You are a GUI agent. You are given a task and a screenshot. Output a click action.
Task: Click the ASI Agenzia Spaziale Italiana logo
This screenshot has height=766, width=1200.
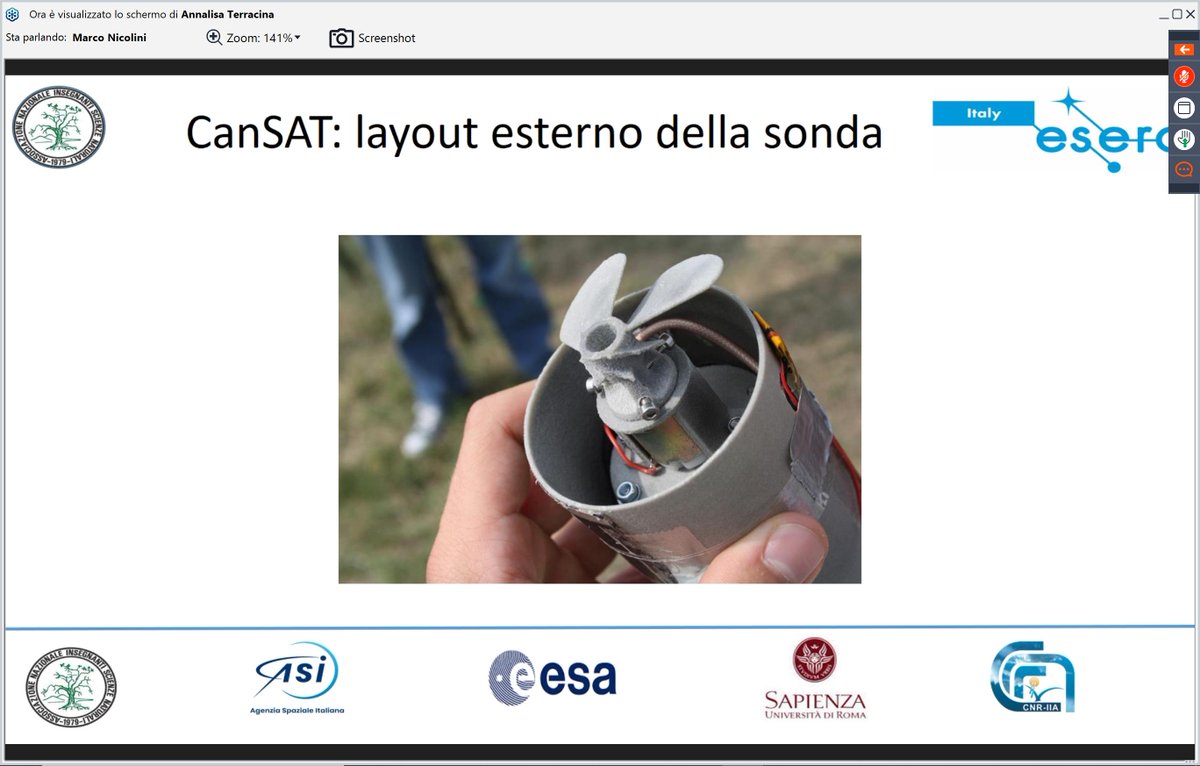[x=297, y=680]
